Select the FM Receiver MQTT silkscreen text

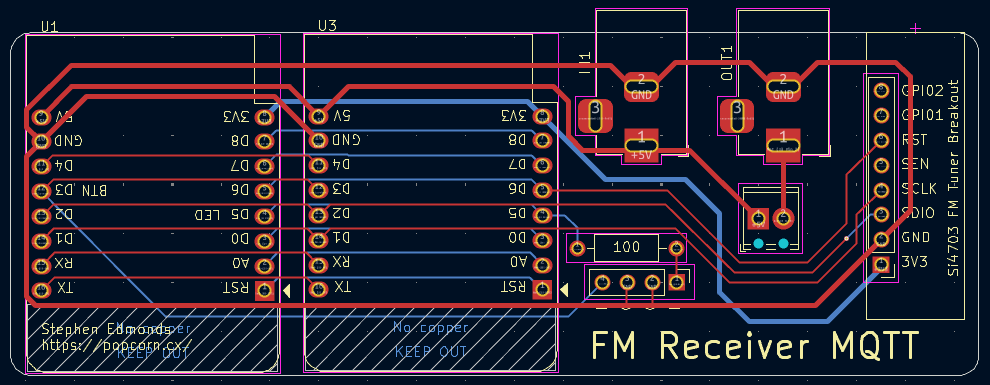[754, 346]
